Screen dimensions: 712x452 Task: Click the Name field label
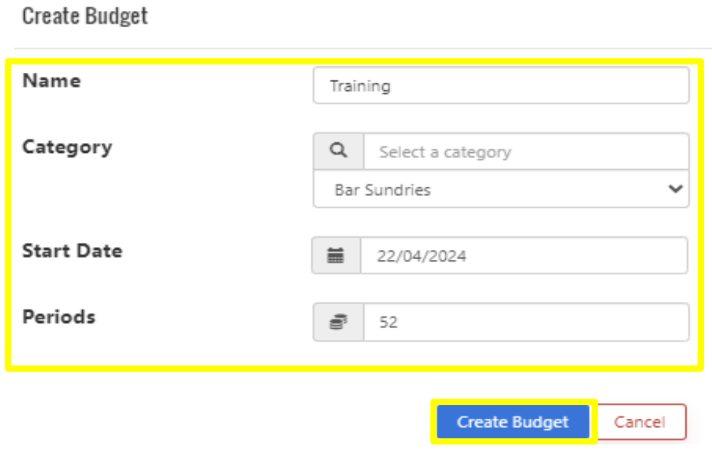(51, 81)
